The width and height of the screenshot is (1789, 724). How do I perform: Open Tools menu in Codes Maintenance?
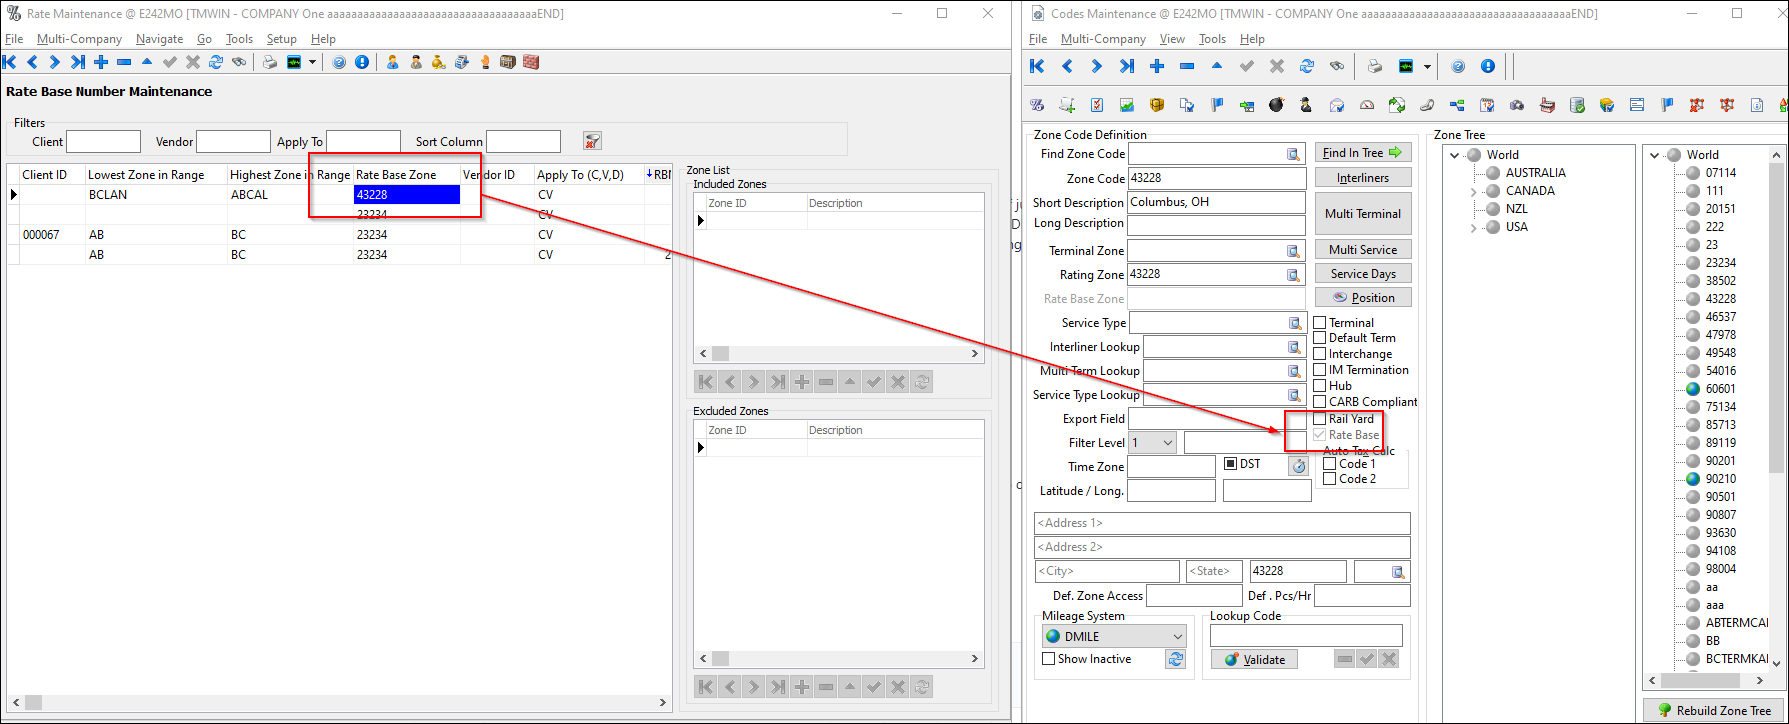coord(1212,39)
